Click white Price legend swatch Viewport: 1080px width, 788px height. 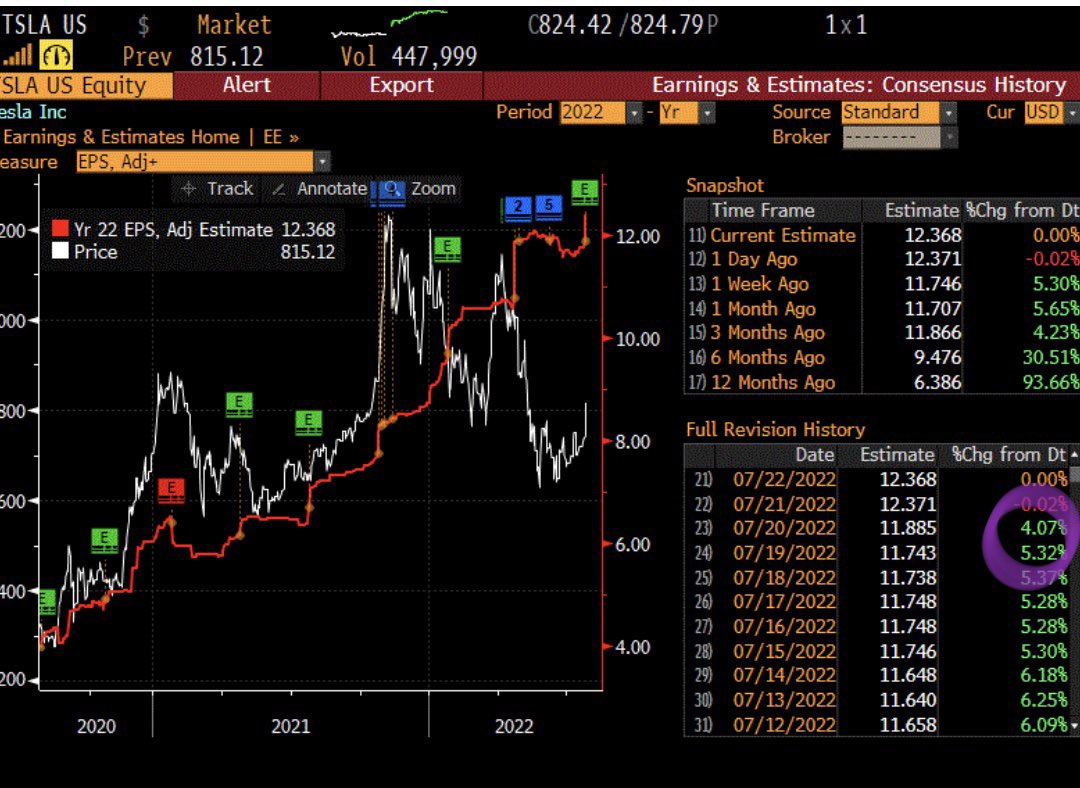pos(61,251)
